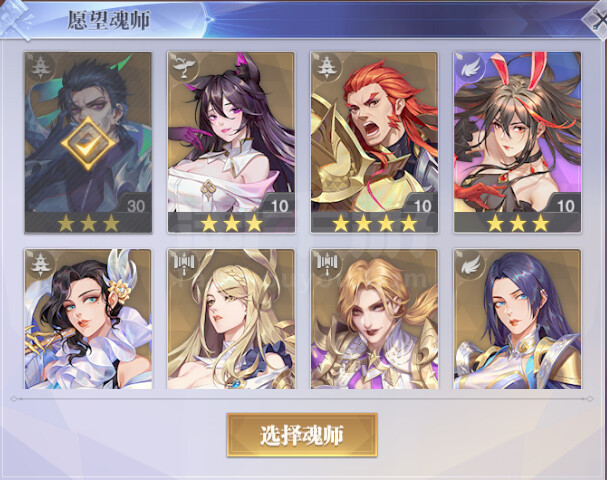Click the tower class icon on black-haired lady card
Viewport: 607px width, 480px height.
[x=39, y=264]
